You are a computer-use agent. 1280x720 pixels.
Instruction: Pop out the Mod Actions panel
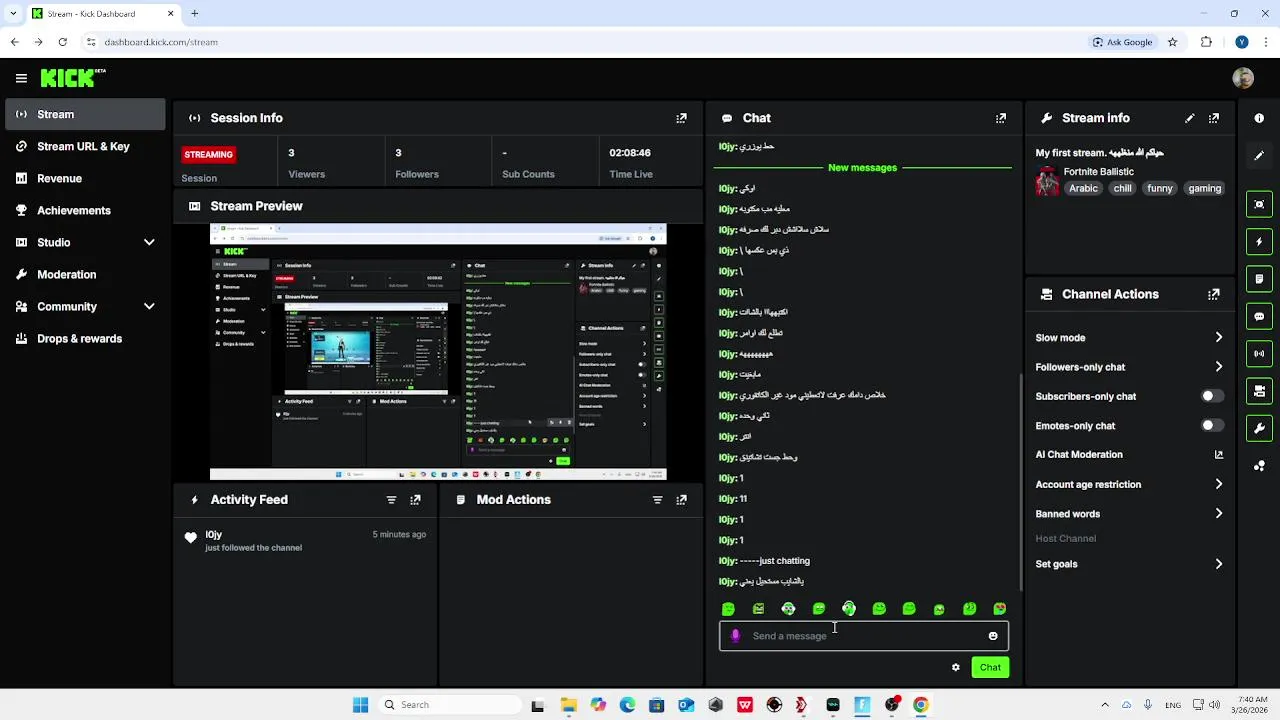pos(681,500)
